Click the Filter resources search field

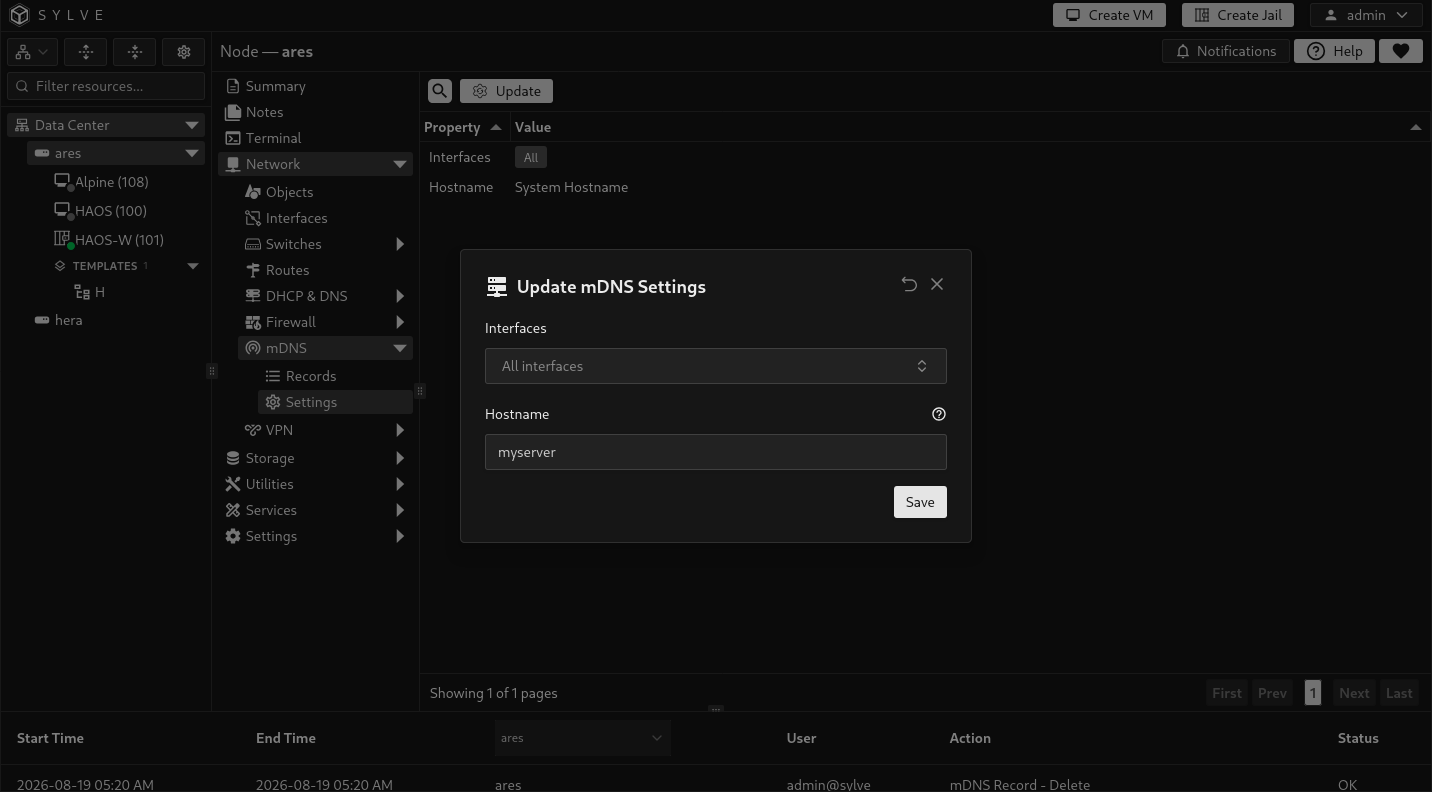[106, 86]
